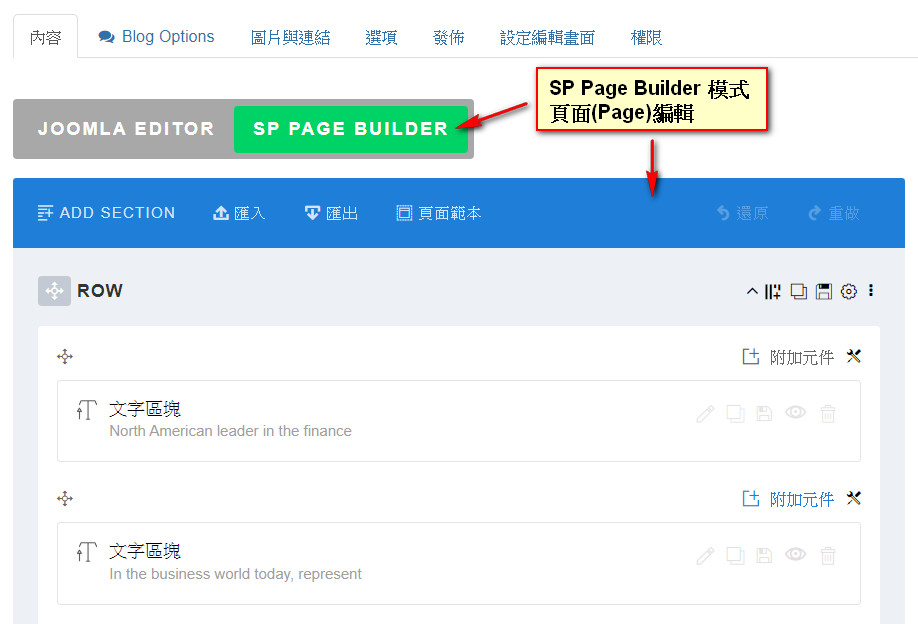Click 匯入 (import) button
This screenshot has width=918, height=624.
(239, 213)
